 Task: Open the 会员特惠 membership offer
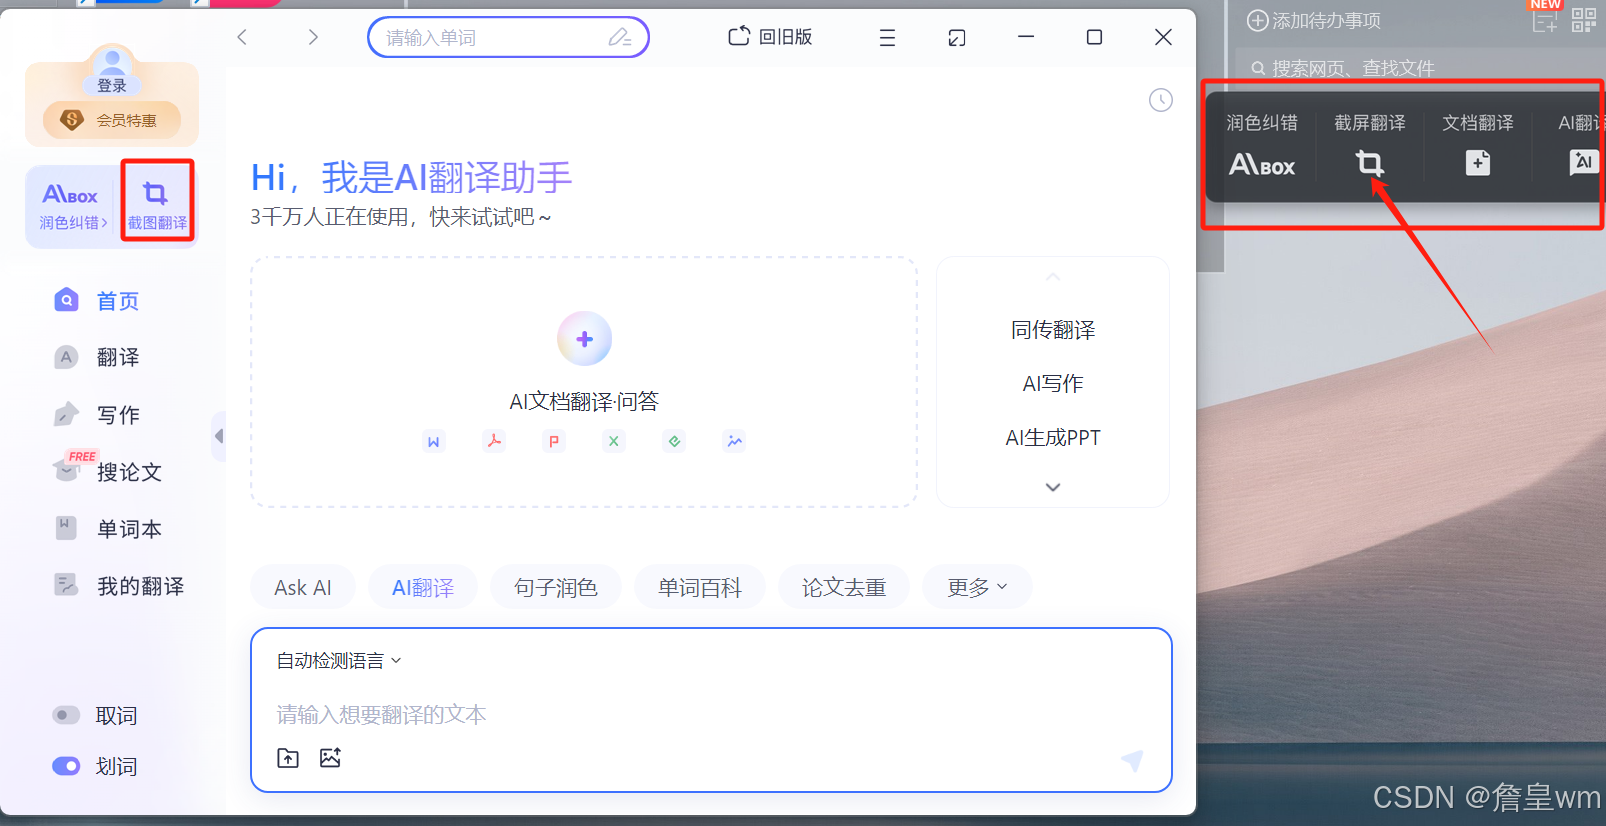(112, 120)
